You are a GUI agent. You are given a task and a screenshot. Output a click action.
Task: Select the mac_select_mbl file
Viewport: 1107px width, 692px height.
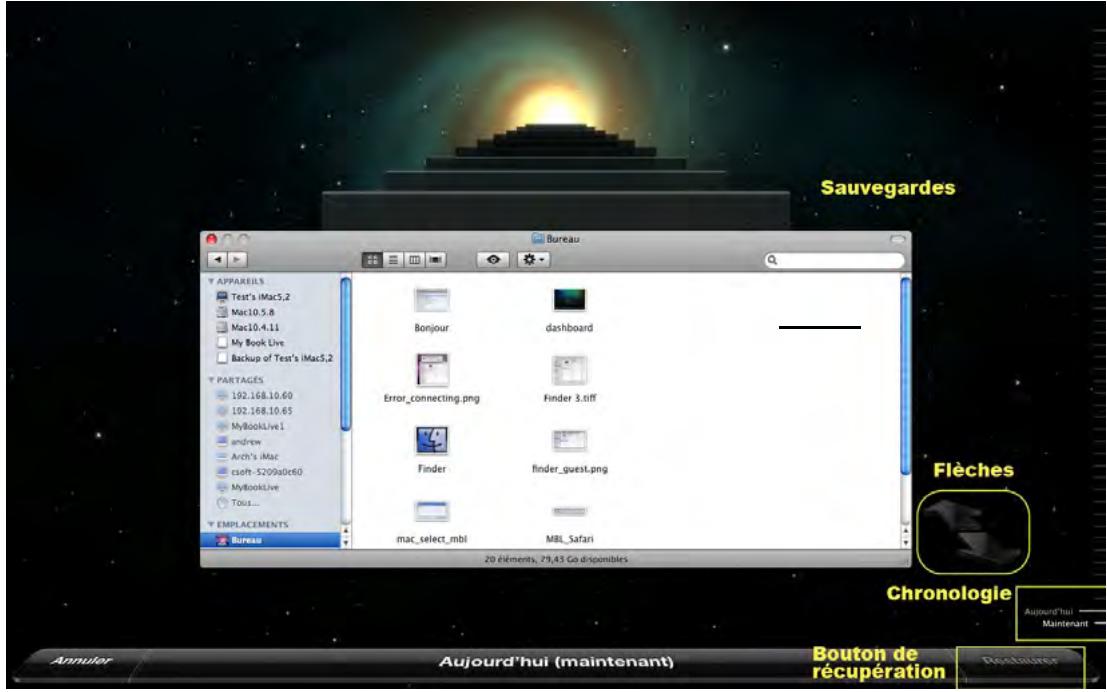click(431, 511)
